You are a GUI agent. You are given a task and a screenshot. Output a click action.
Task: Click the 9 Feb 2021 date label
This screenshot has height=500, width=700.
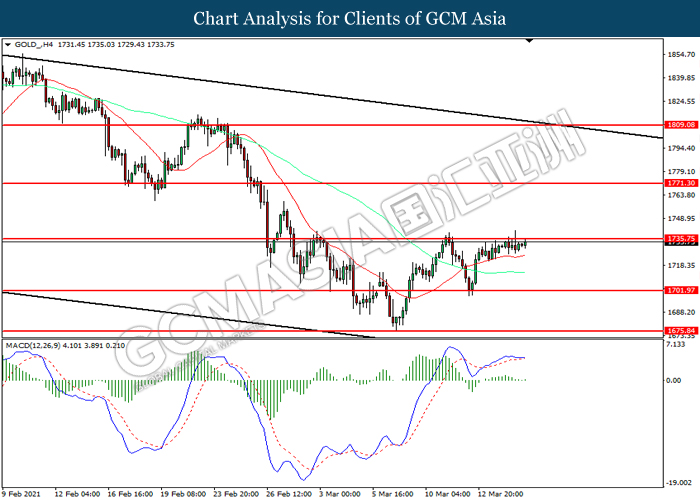click(x=21, y=494)
